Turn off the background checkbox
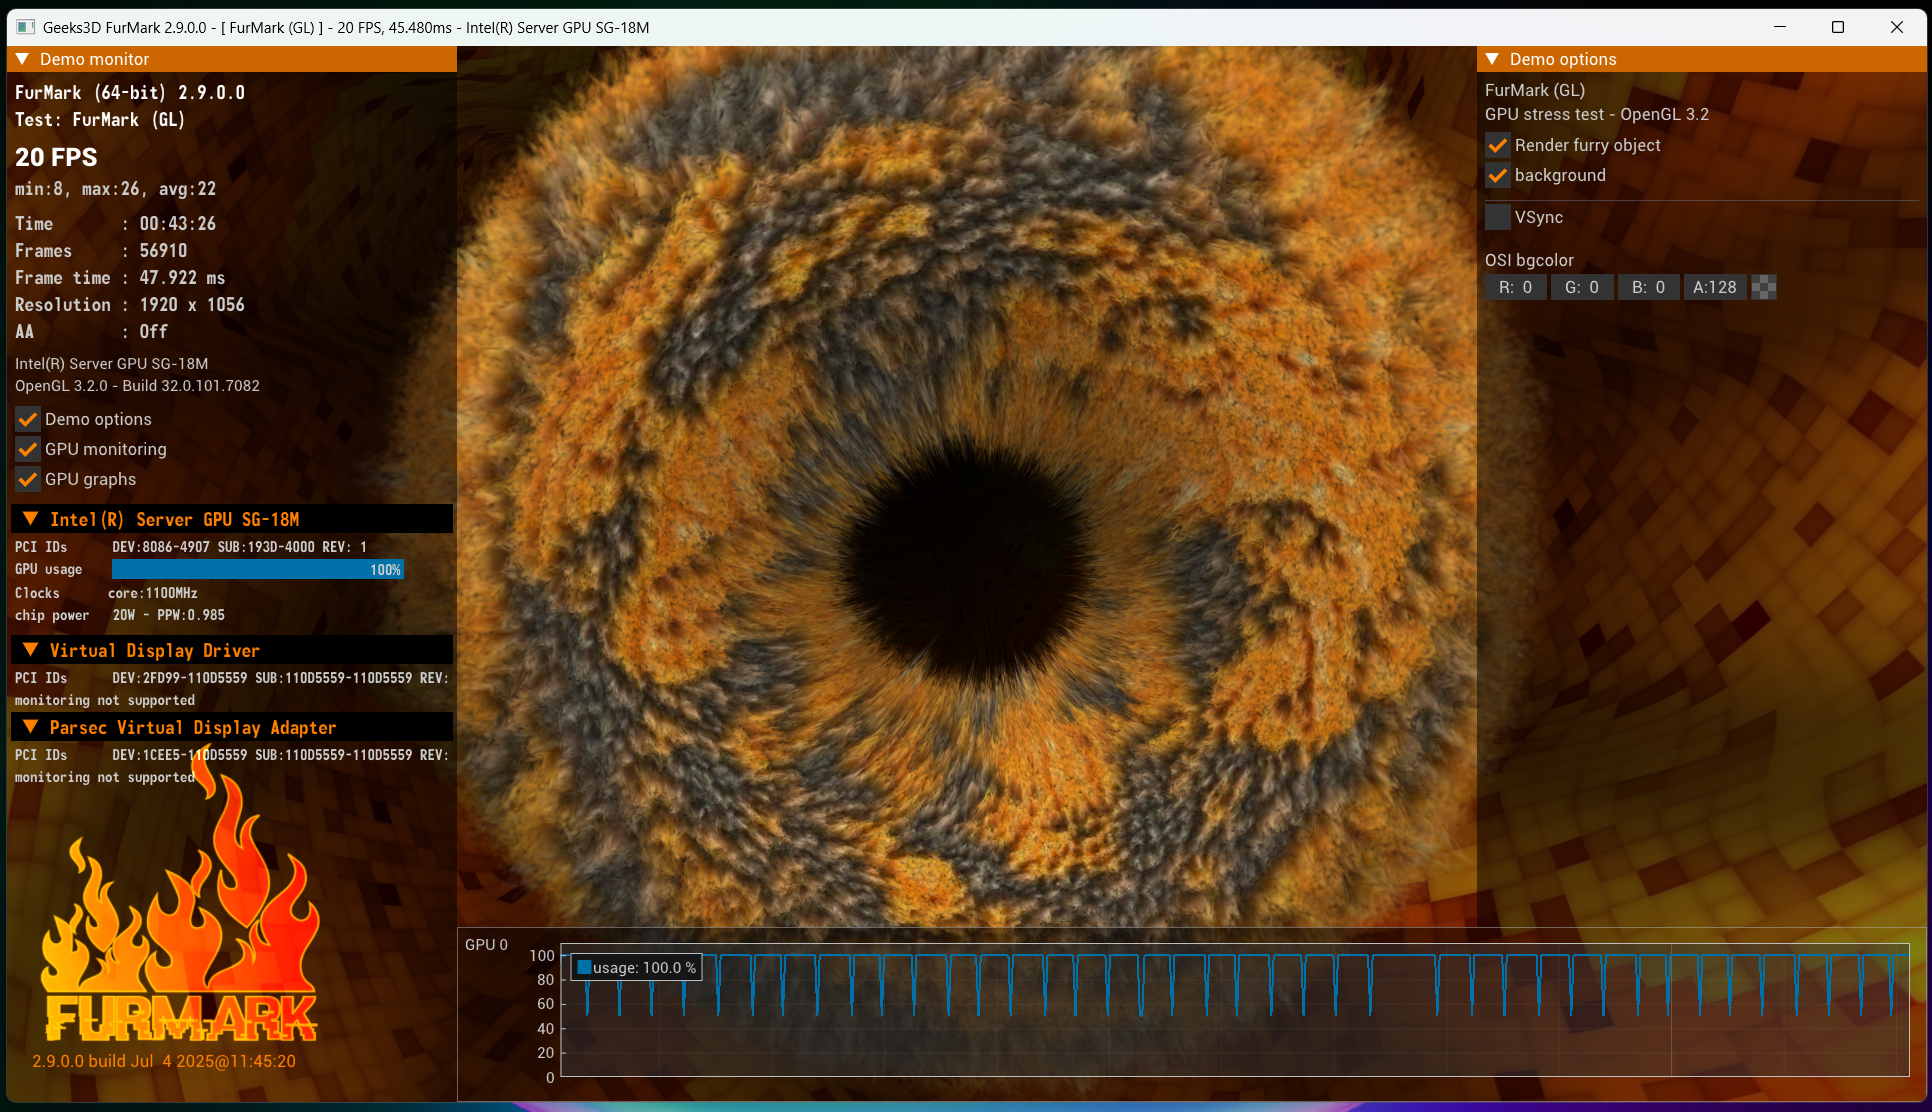Screen dimensions: 1932x1112 click(x=1498, y=176)
